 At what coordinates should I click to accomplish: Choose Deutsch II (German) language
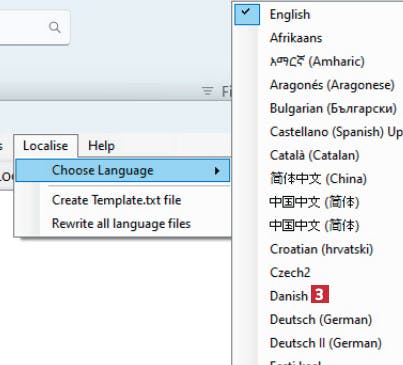tap(326, 343)
